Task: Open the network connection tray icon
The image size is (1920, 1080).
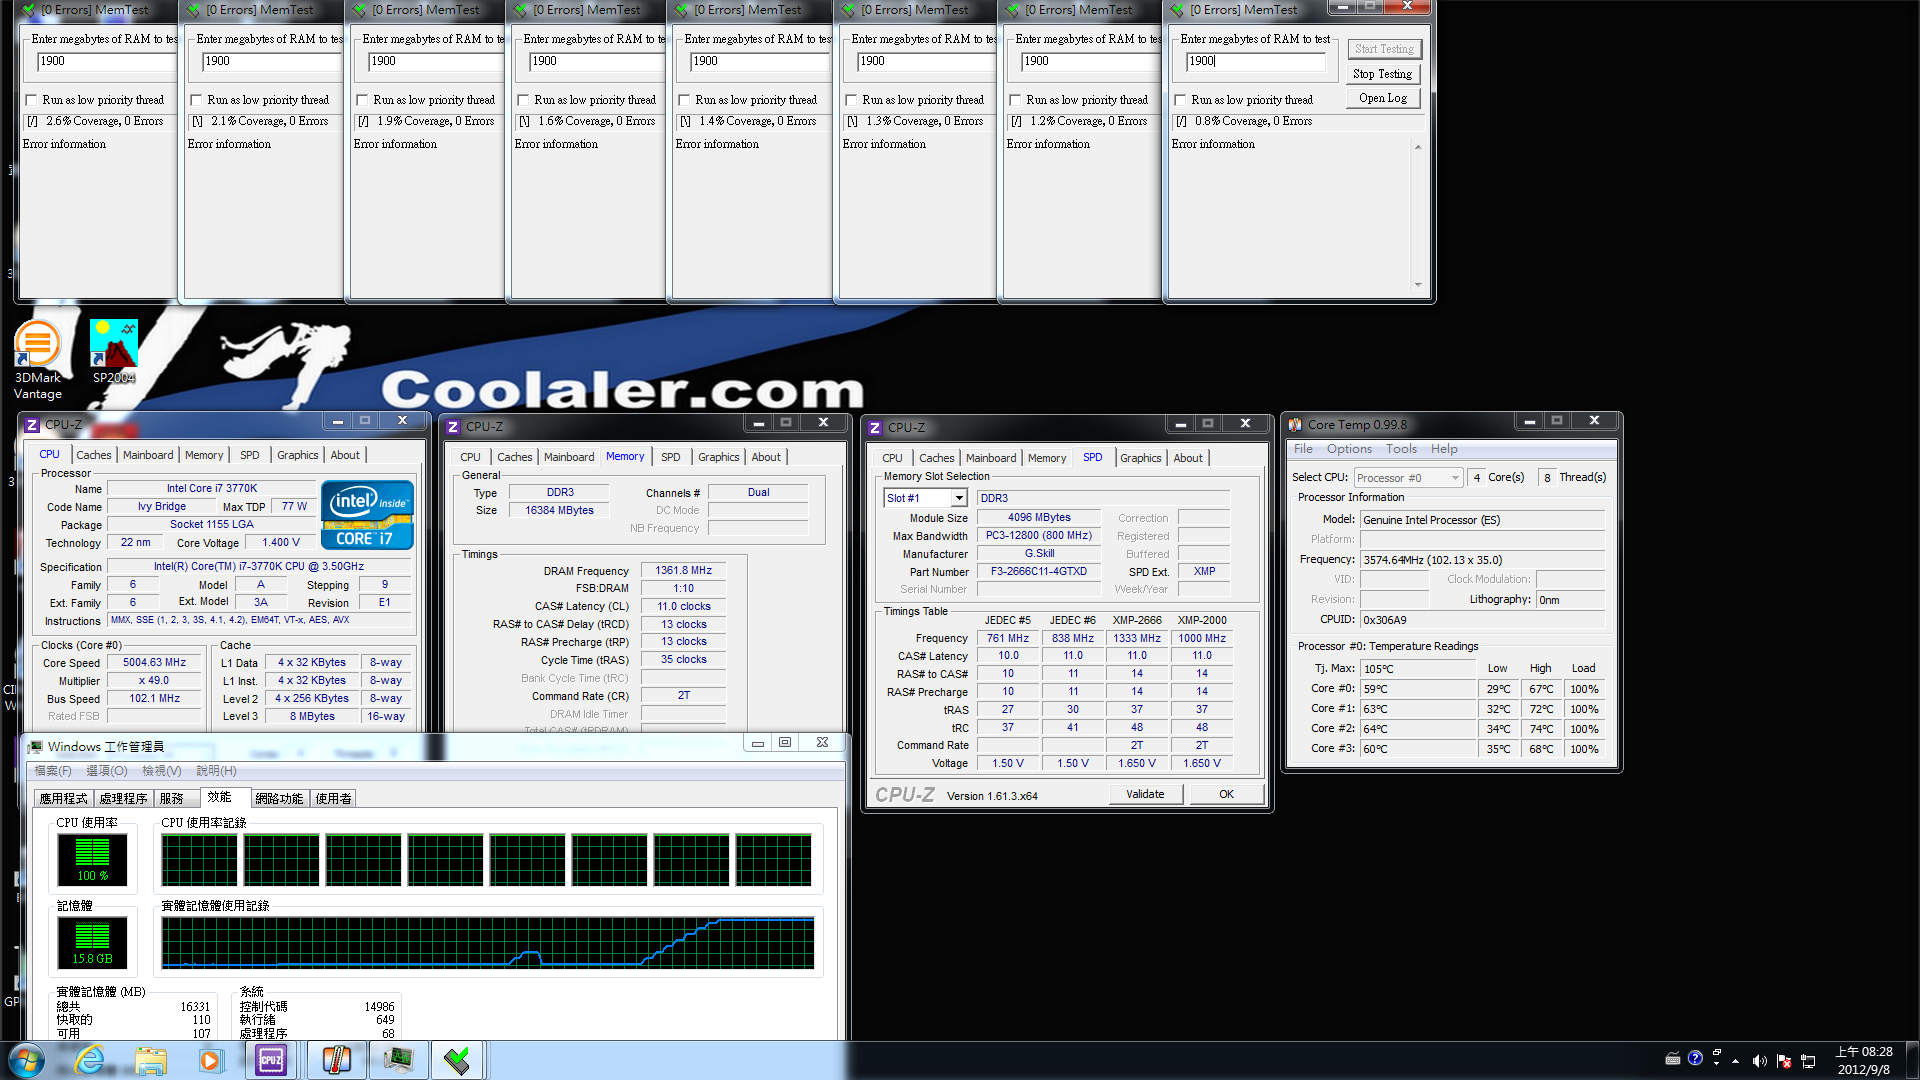Action: coord(1808,1061)
